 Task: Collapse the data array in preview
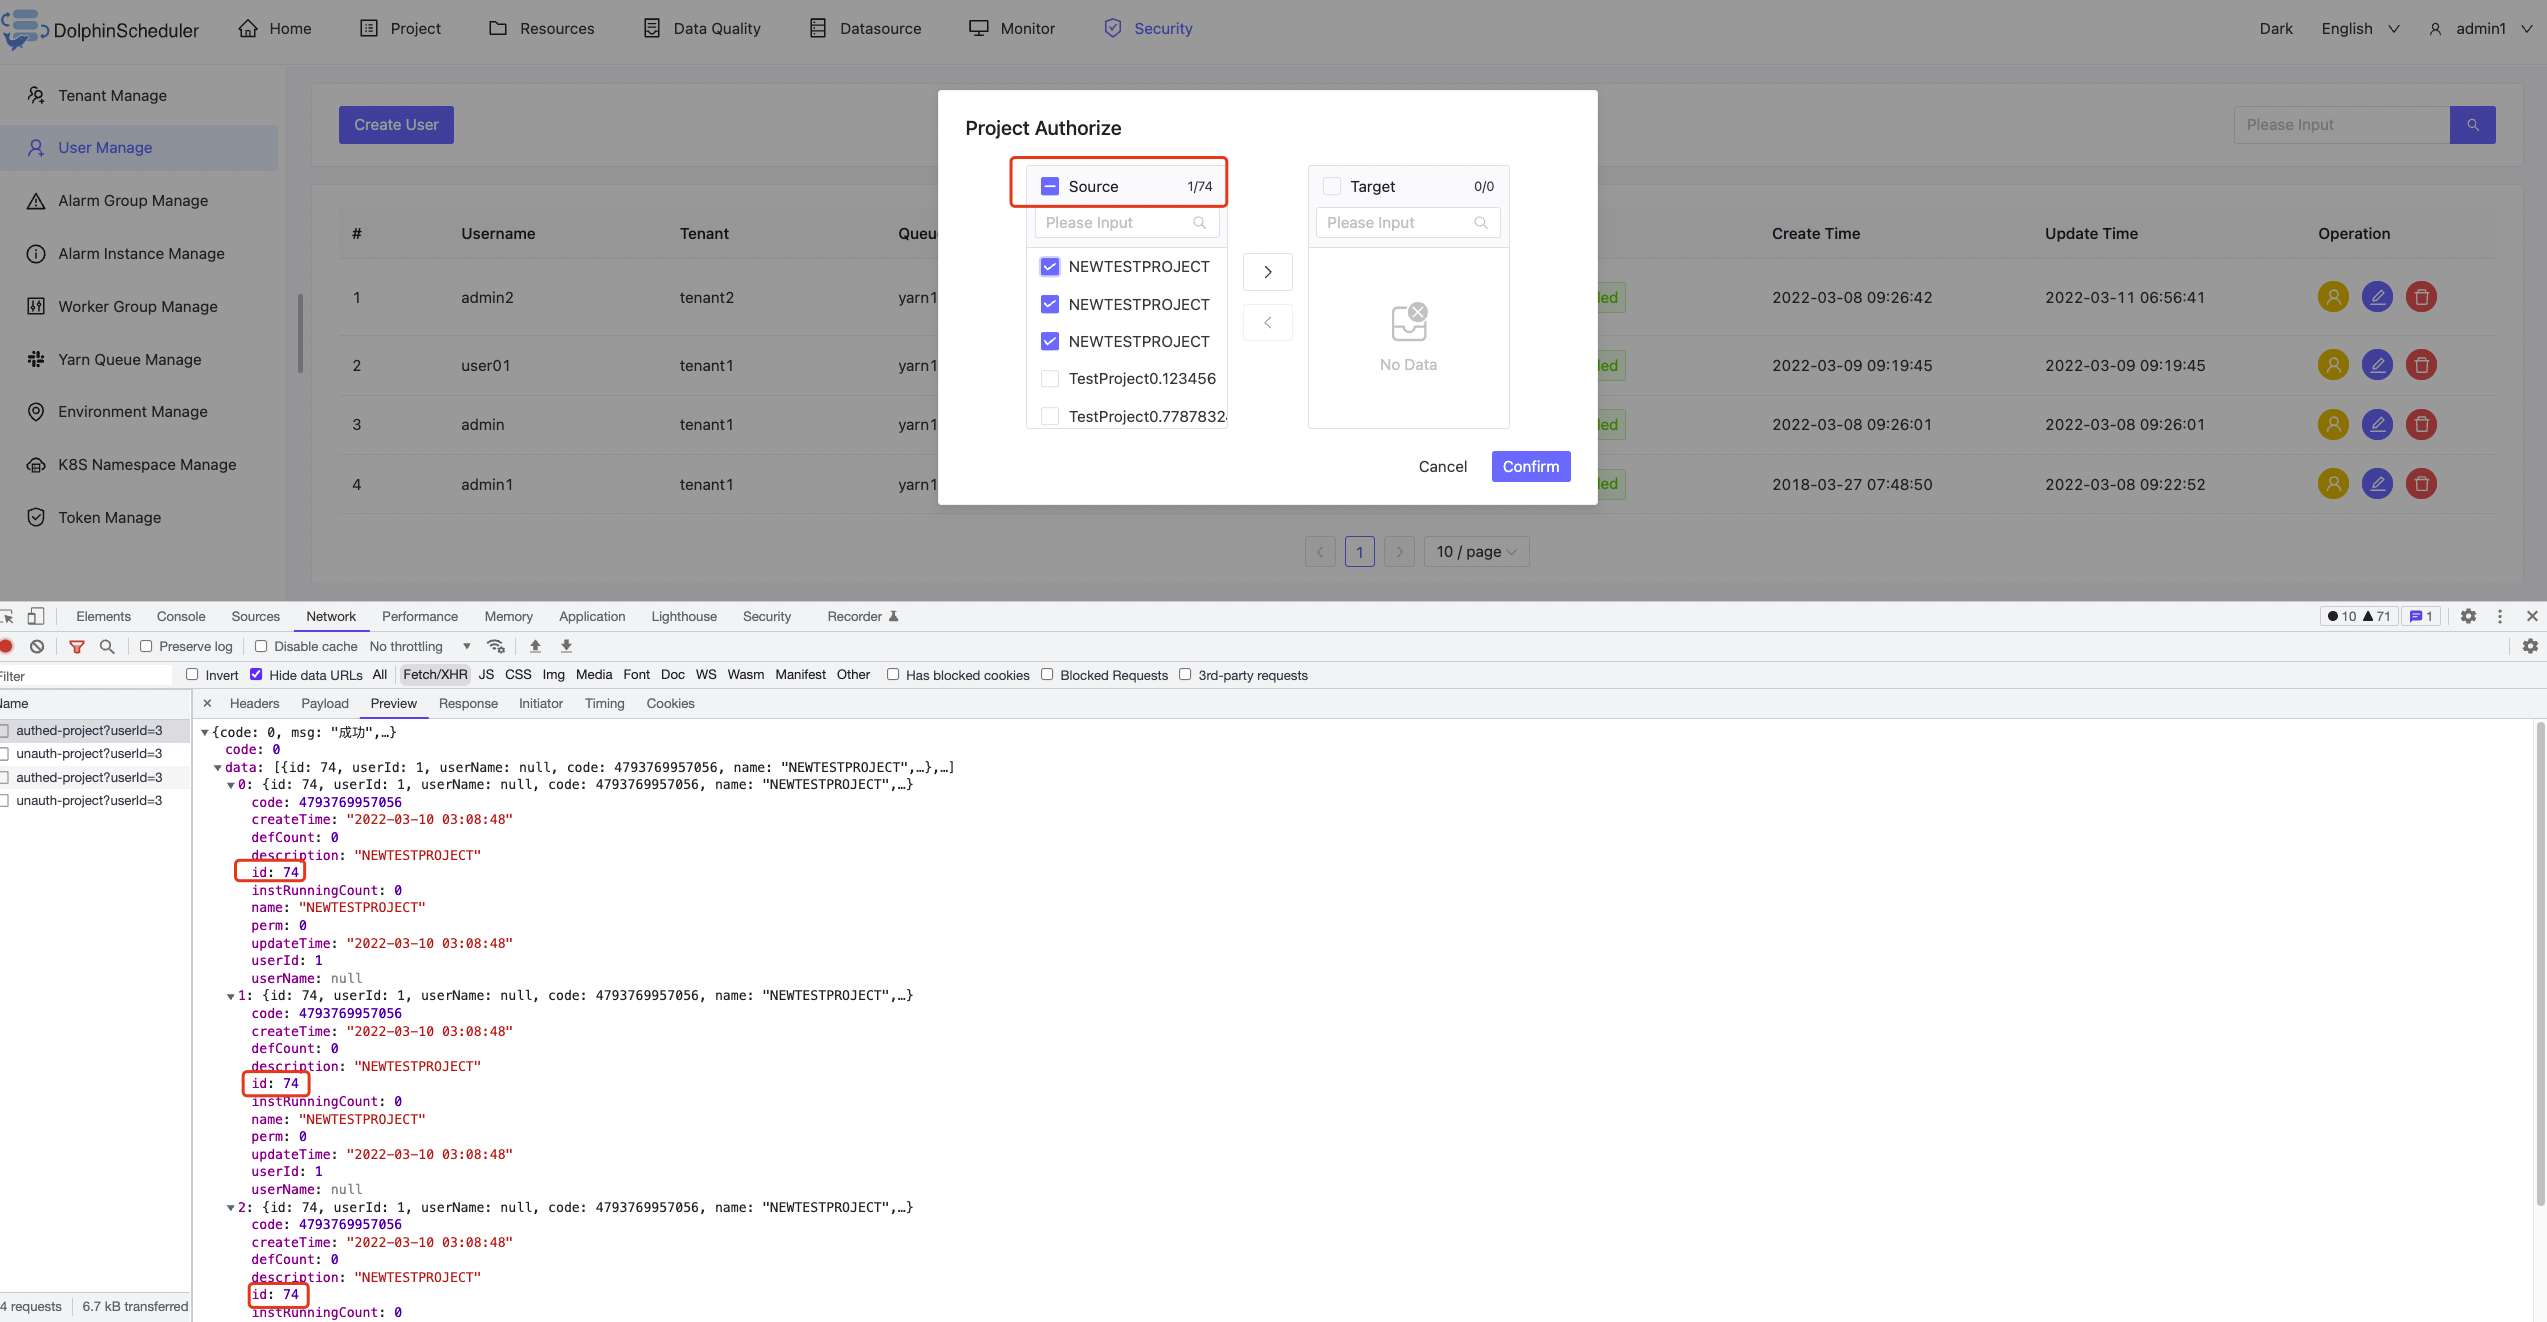pos(218,768)
